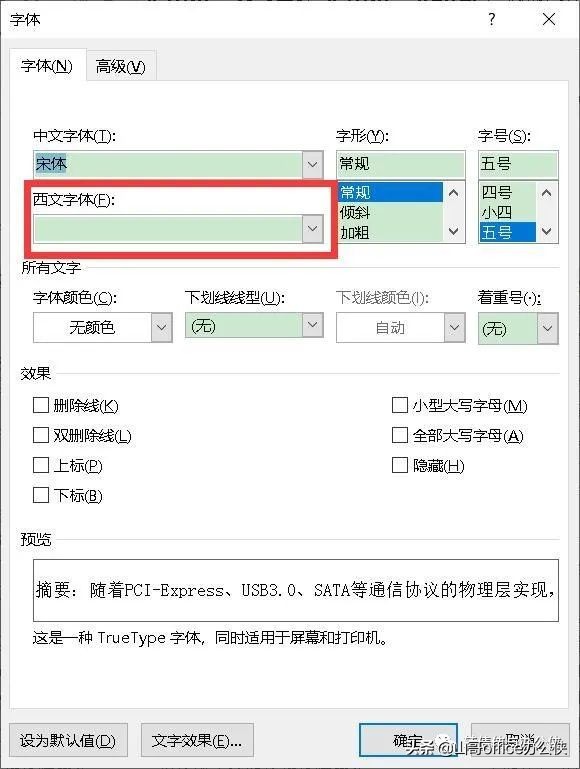Open the 着重号 dropdown
Viewport: 580px width, 769px height.
[x=548, y=328]
